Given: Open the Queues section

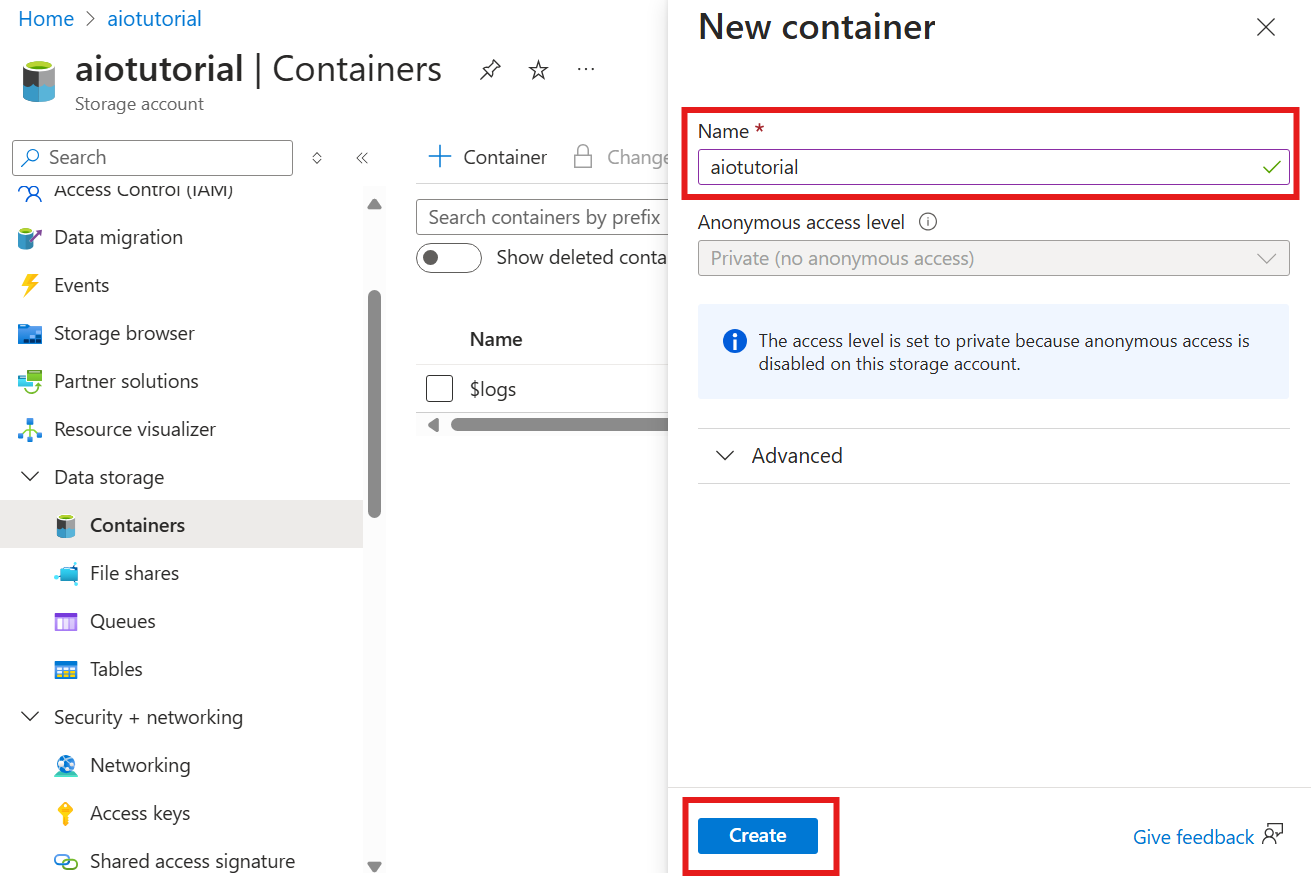Looking at the screenshot, I should [122, 621].
